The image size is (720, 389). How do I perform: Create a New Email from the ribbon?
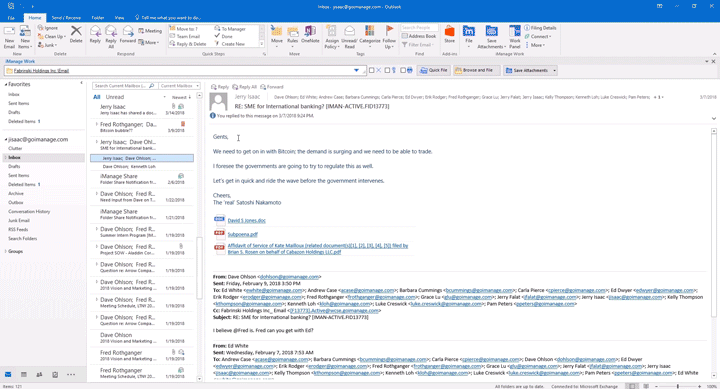[9, 37]
